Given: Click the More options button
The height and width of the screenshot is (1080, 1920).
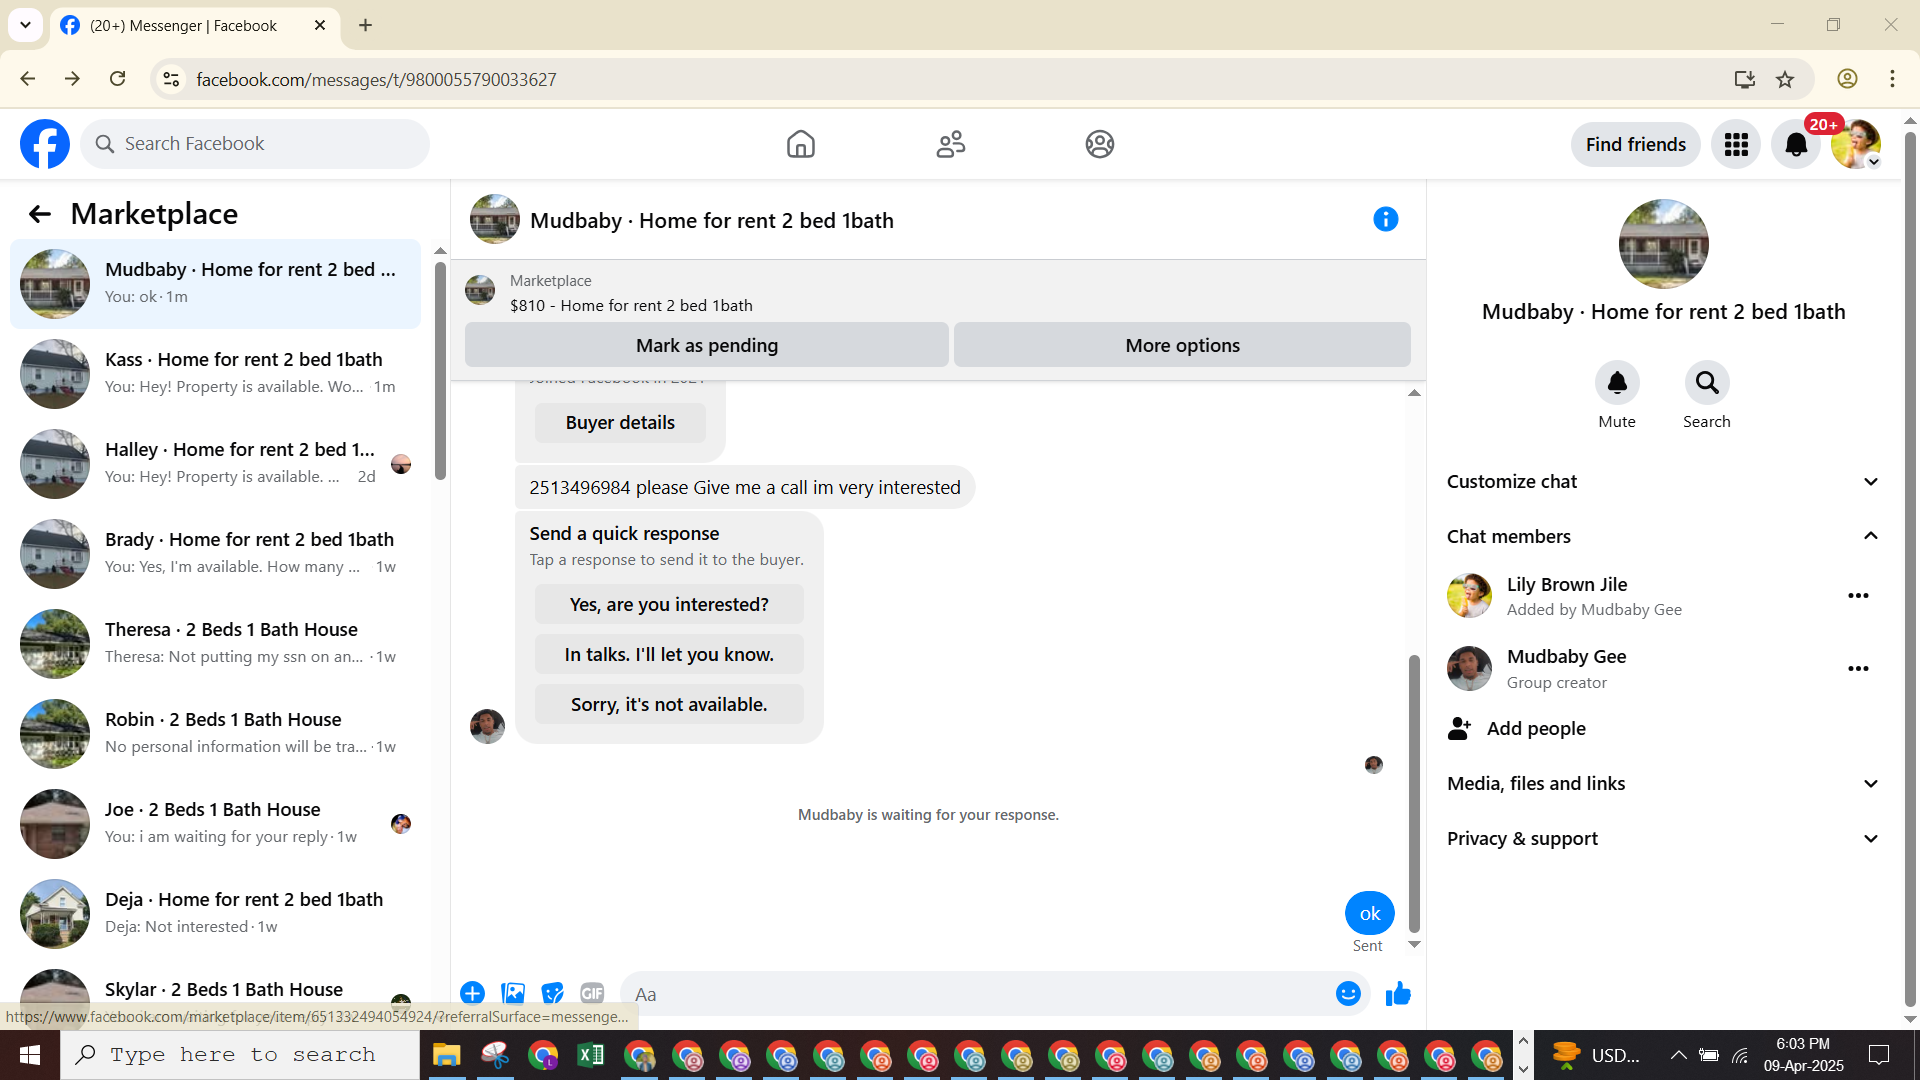Looking at the screenshot, I should click(x=1182, y=345).
